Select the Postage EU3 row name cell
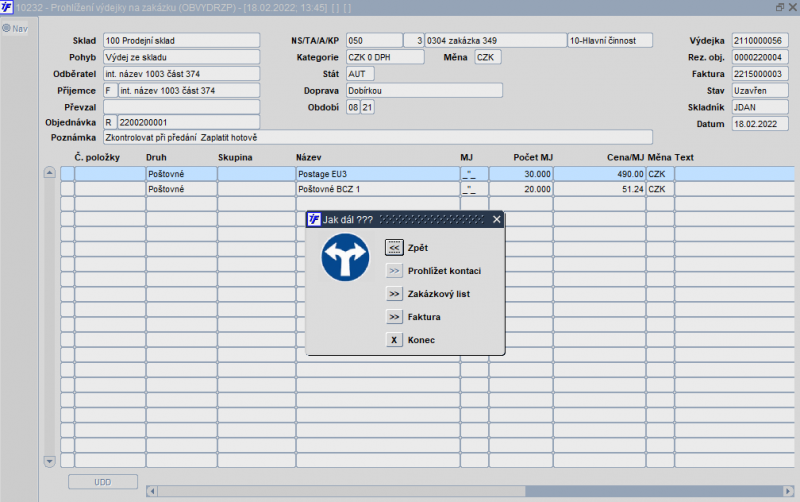 click(377, 174)
